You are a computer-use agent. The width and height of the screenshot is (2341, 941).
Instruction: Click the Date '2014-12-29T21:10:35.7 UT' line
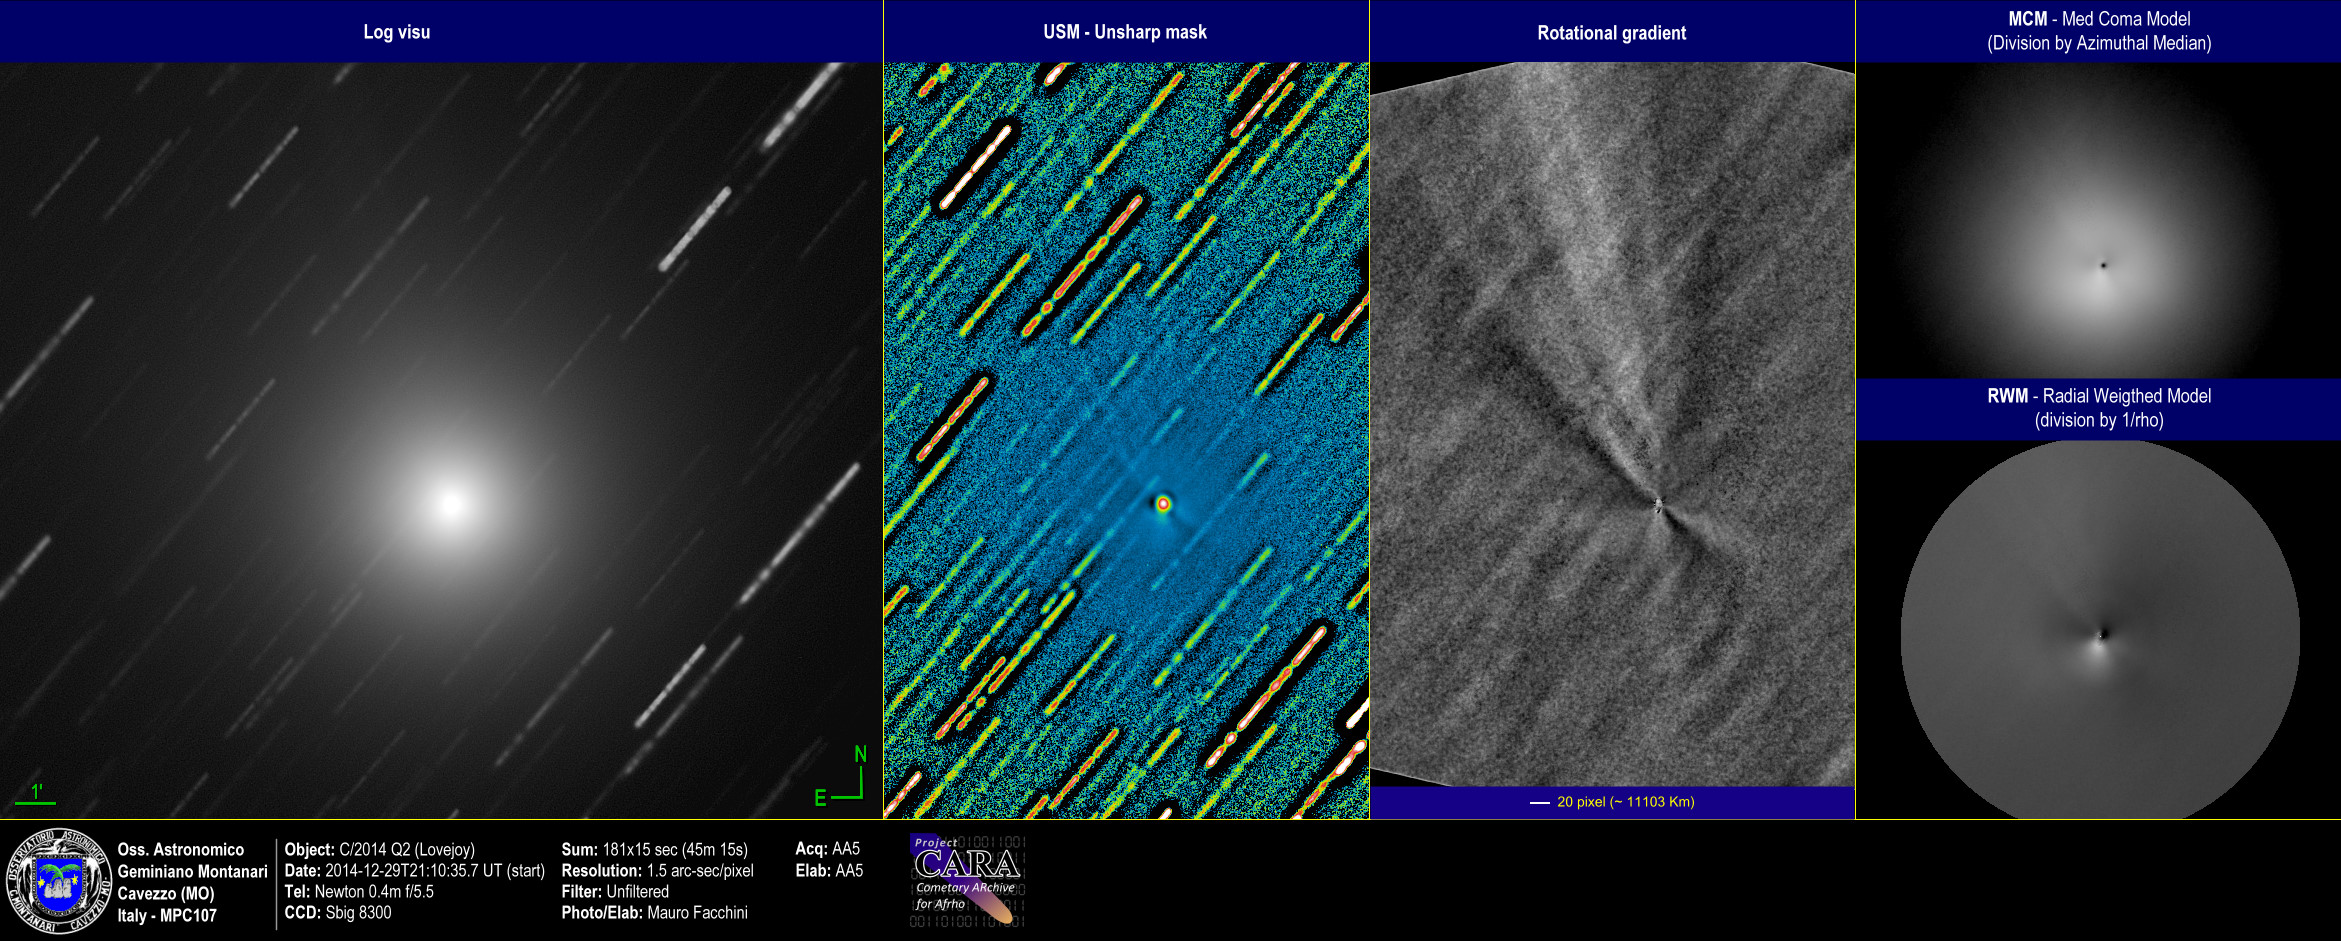414,870
